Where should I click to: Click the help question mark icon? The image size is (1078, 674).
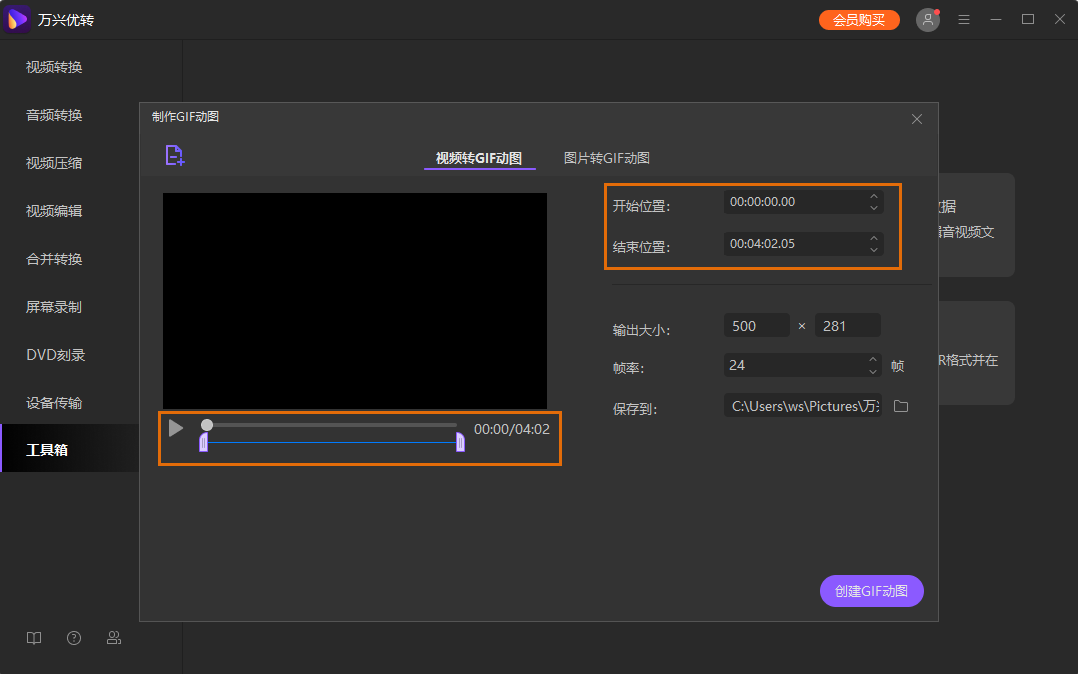(x=74, y=638)
